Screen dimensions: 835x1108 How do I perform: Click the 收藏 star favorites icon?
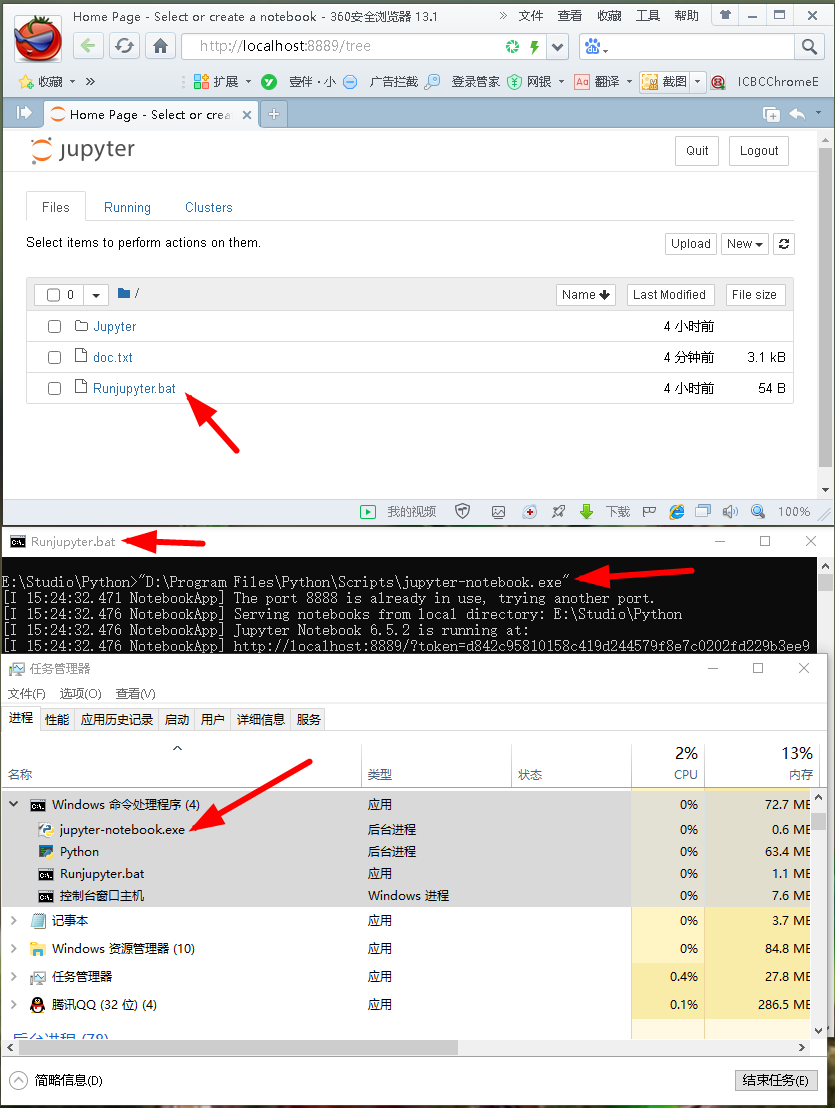coord(26,81)
